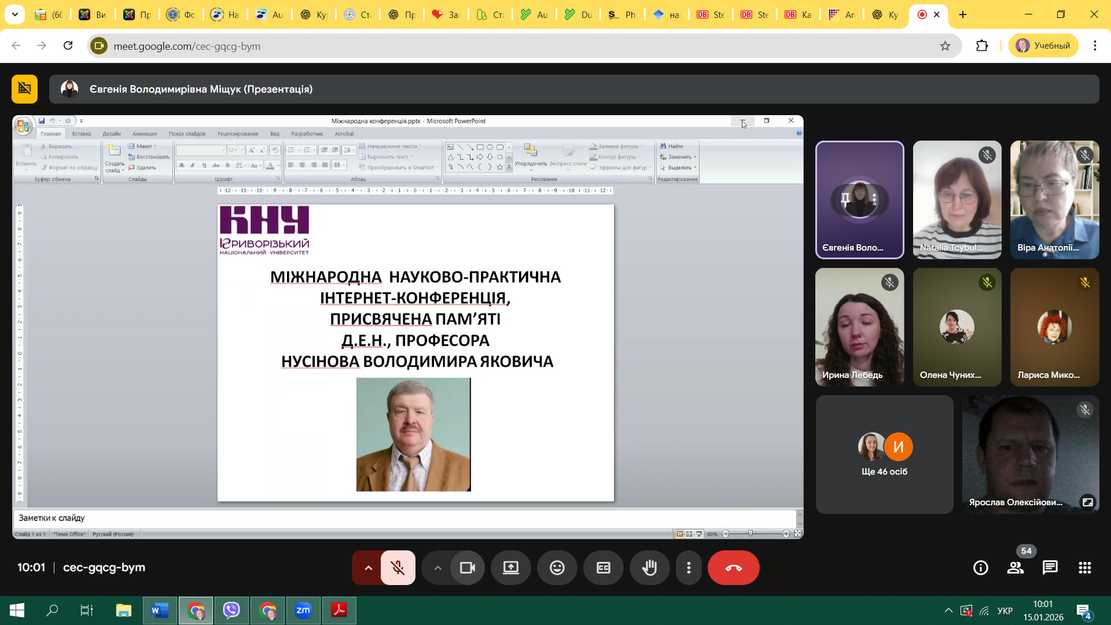
Task: Unmute the microphone in Meet
Action: (398, 568)
